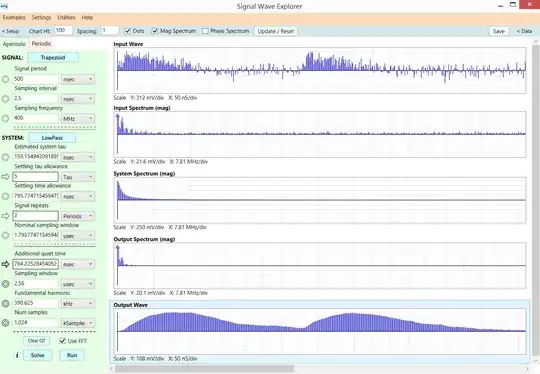Select the Estimated system tau radio button
The image size is (540, 374).
click(5, 157)
